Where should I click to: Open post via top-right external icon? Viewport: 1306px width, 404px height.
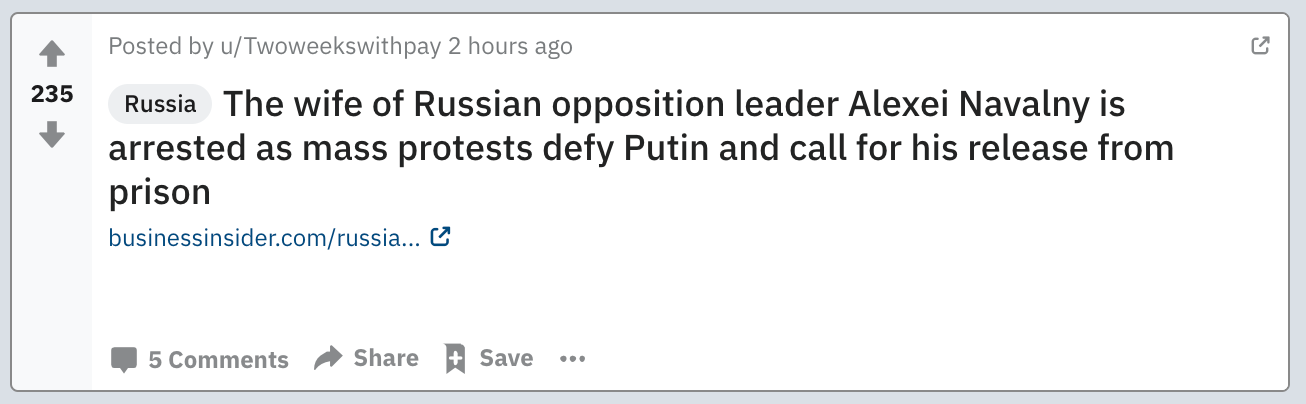click(1261, 45)
